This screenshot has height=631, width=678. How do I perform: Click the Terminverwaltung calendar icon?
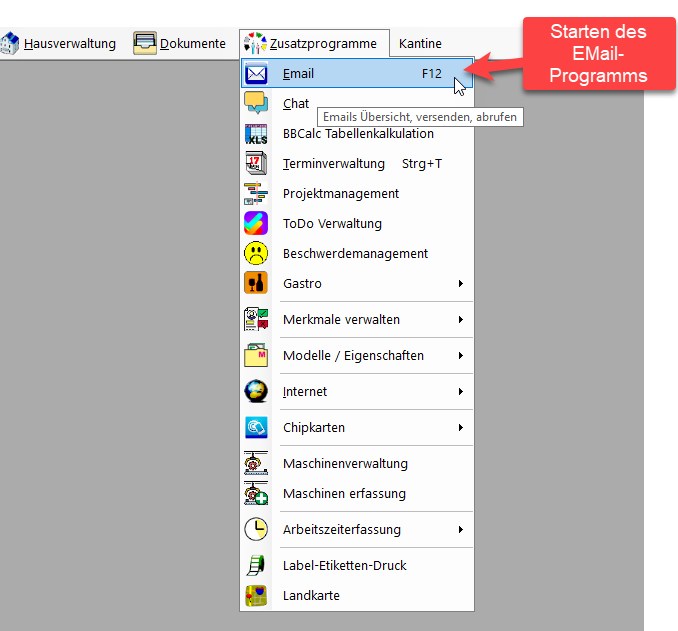click(256, 163)
